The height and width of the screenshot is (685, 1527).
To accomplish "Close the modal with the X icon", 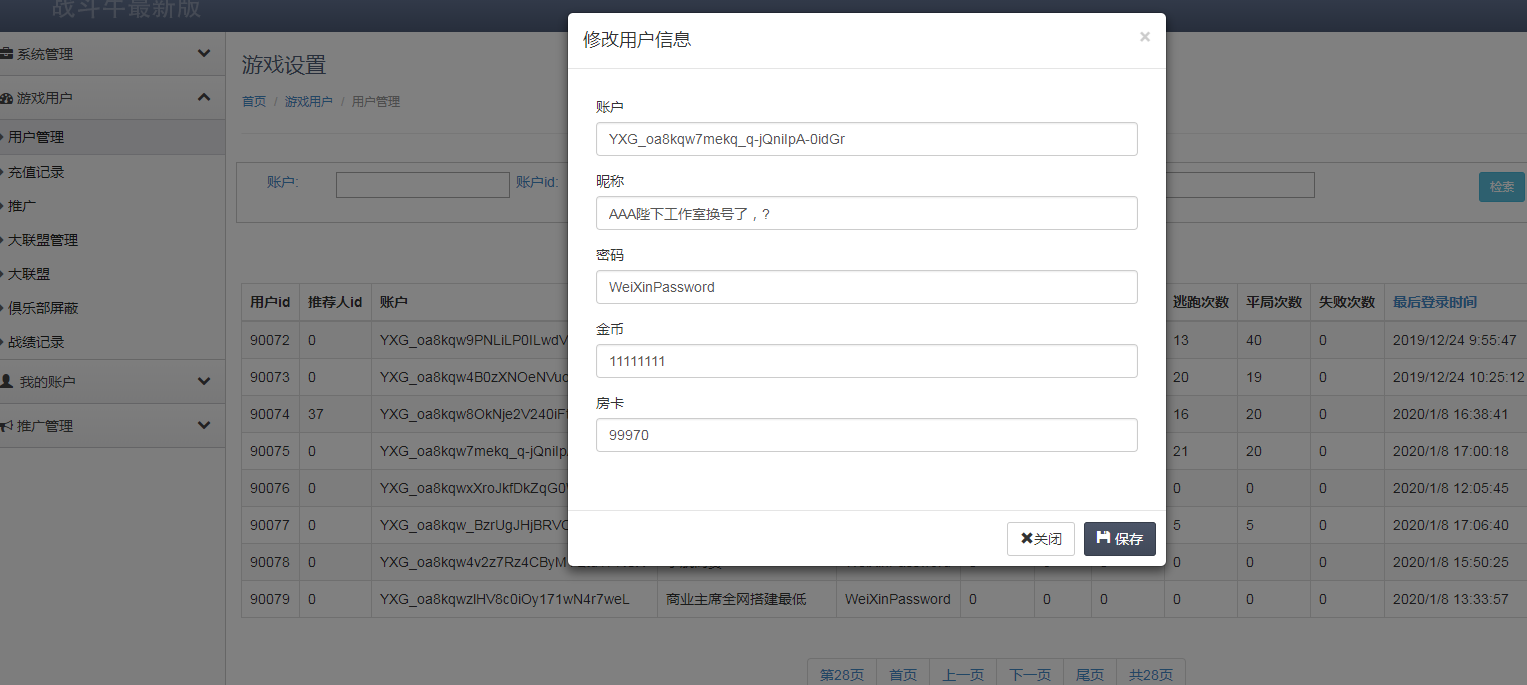I will 1144,37.
